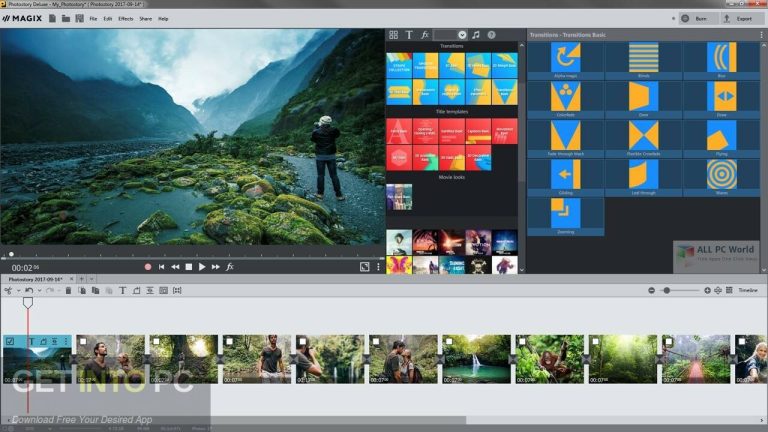Open the fx button beside playback controls
Image resolution: width=768 pixels, height=432 pixels.
click(x=230, y=267)
